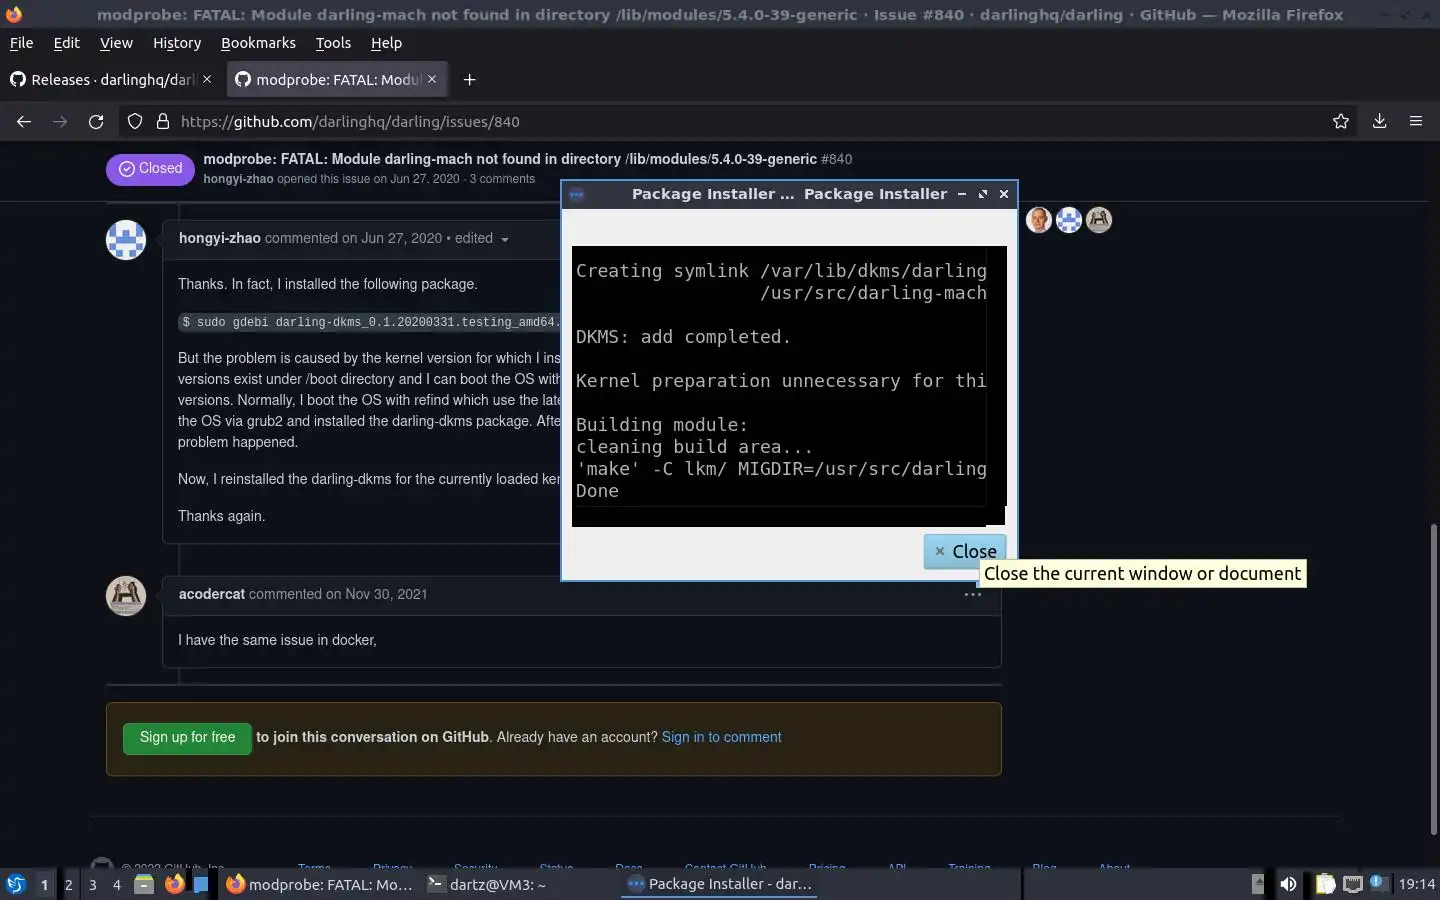The width and height of the screenshot is (1440, 900).
Task: Click the hongyi-zhao author link under the issue title
Action: click(238, 179)
